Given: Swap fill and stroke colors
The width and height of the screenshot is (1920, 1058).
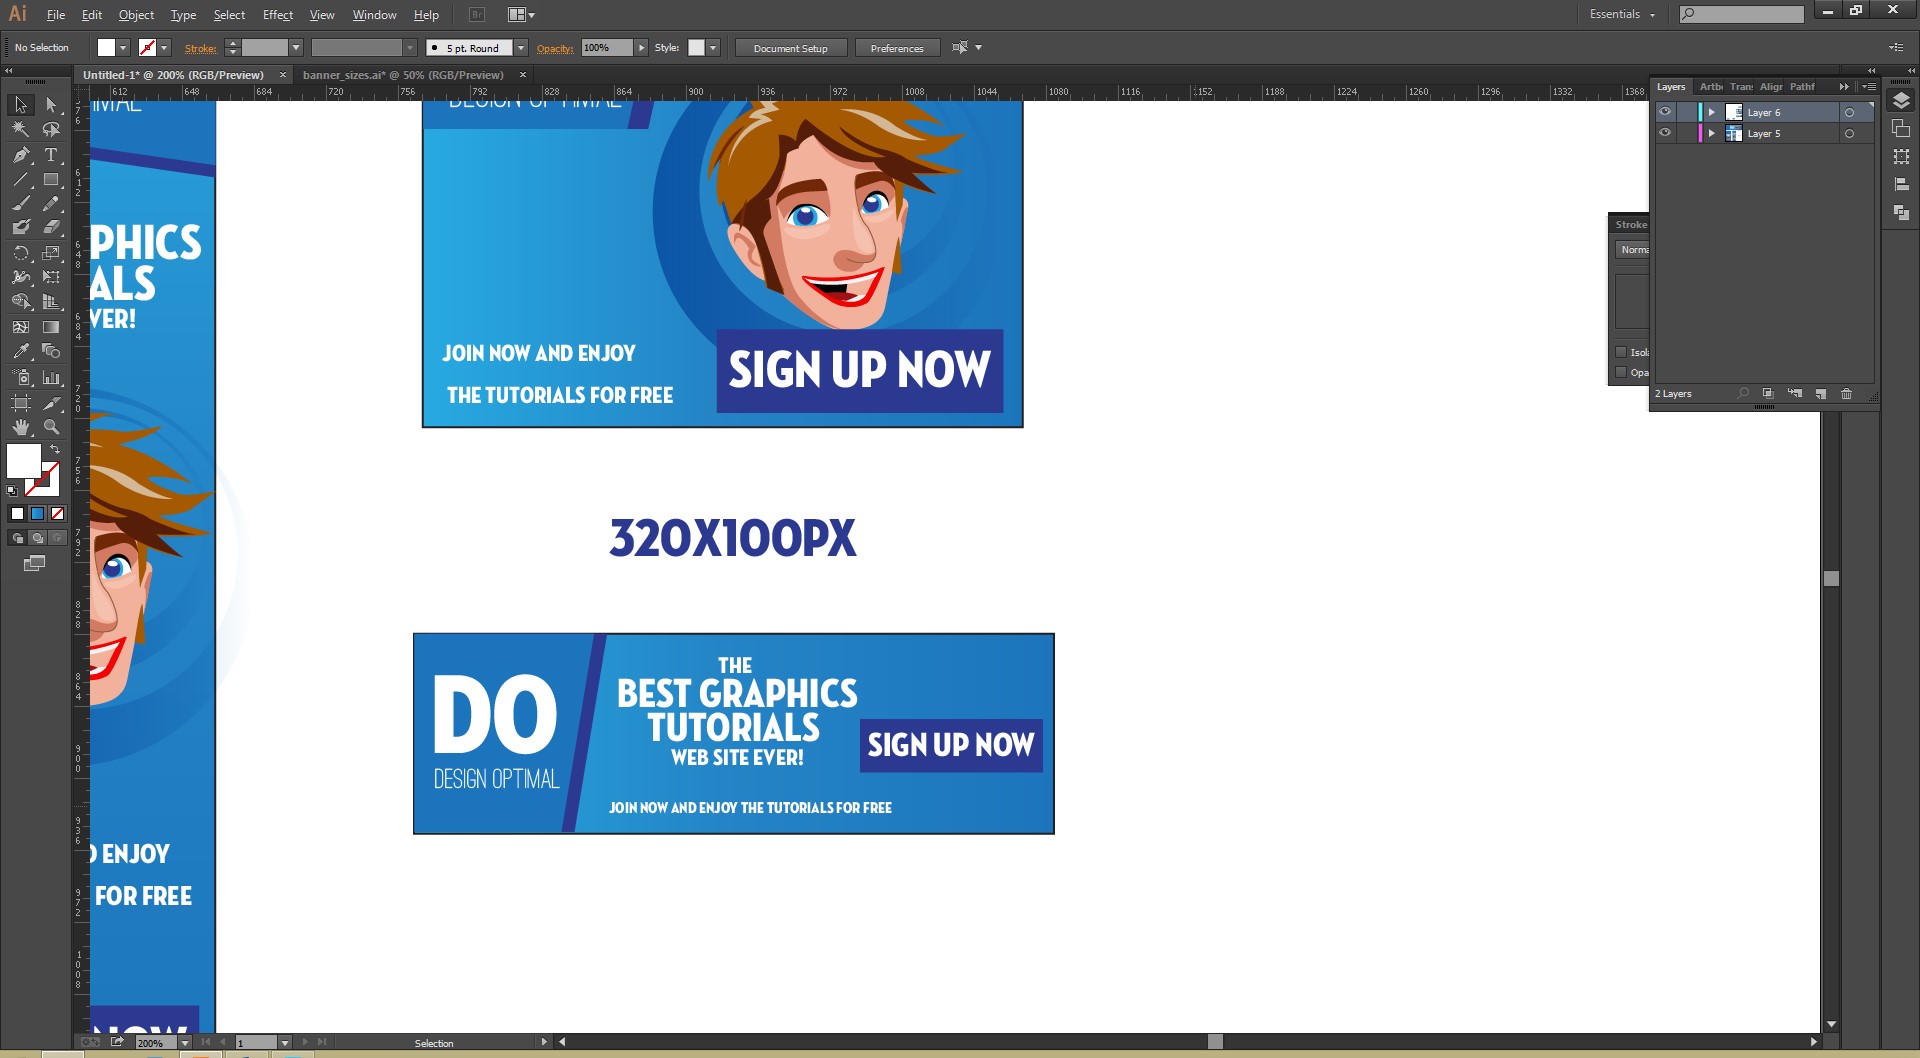Looking at the screenshot, I should click(x=55, y=449).
